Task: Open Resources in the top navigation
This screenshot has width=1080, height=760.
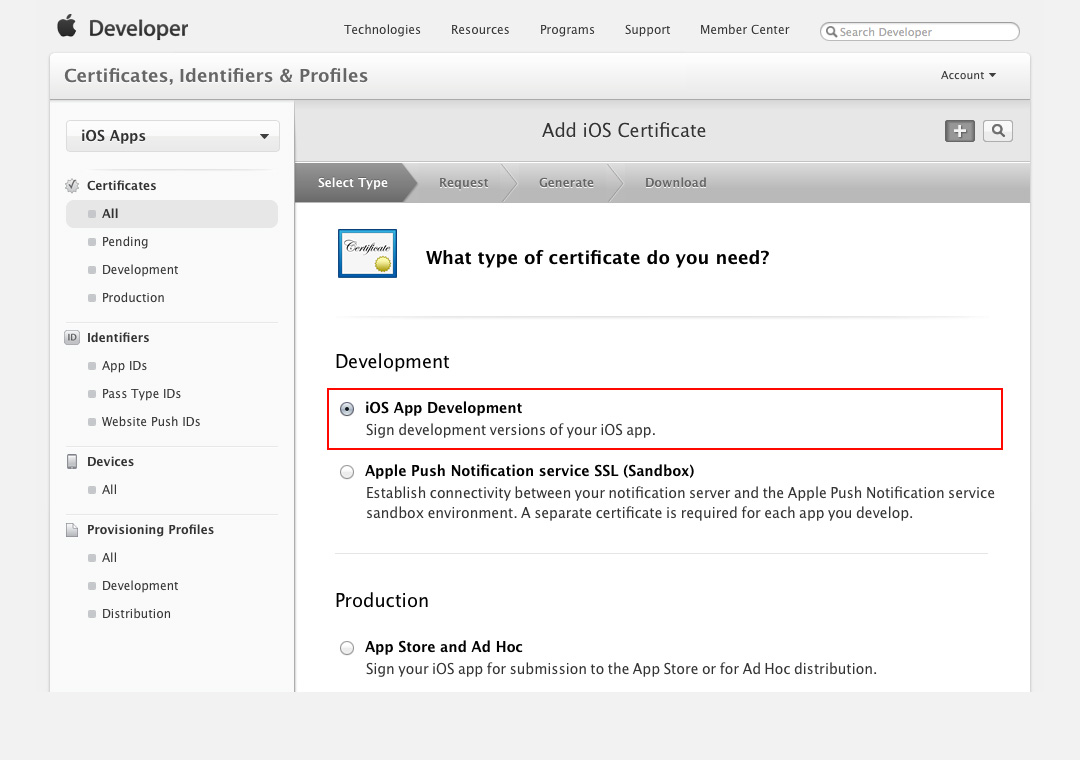Action: tap(480, 30)
